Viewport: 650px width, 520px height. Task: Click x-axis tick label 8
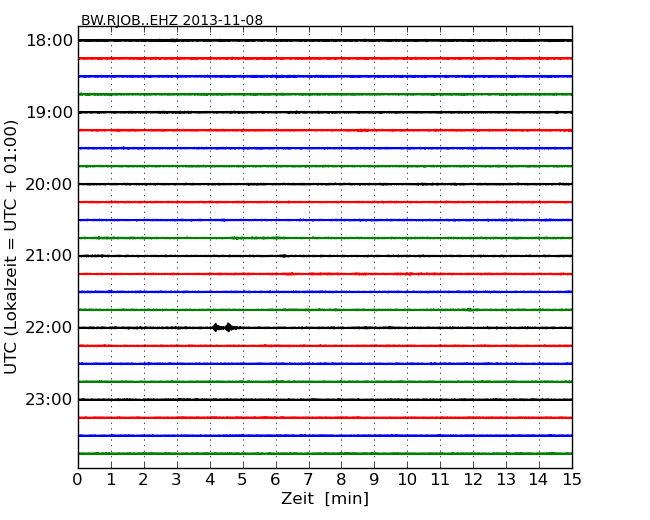coord(341,479)
